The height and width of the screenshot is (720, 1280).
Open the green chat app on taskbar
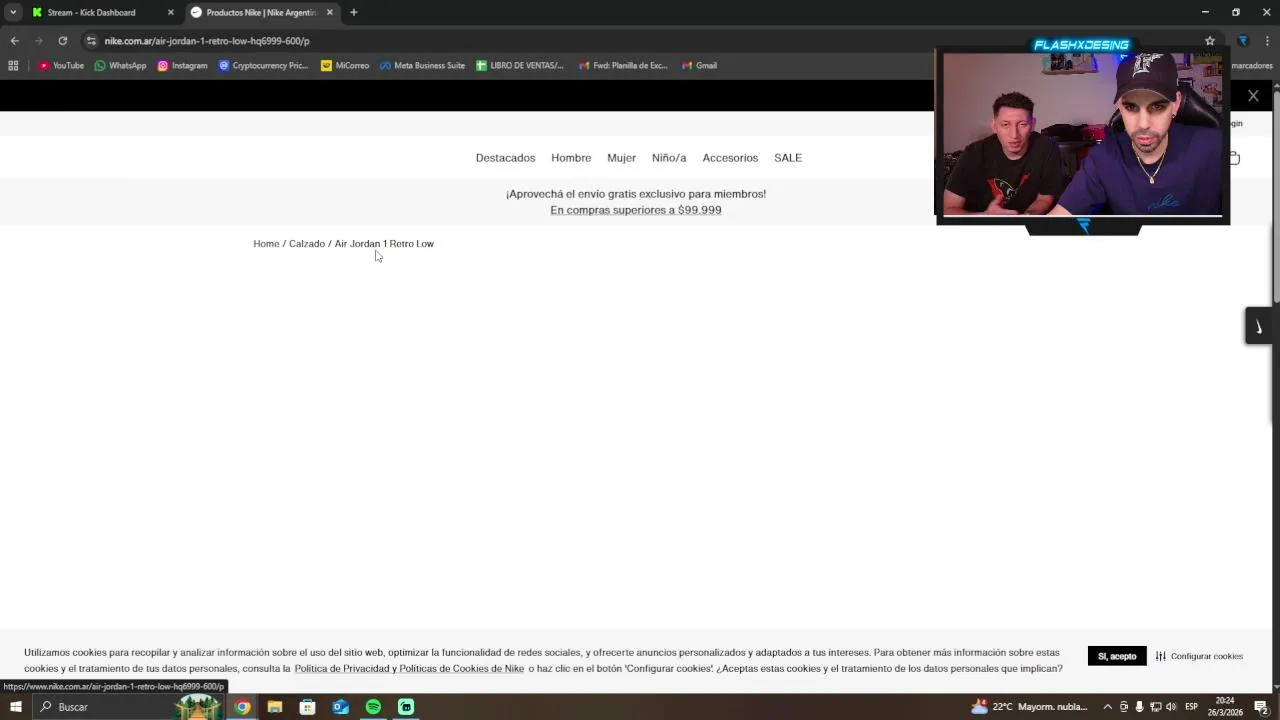[406, 707]
